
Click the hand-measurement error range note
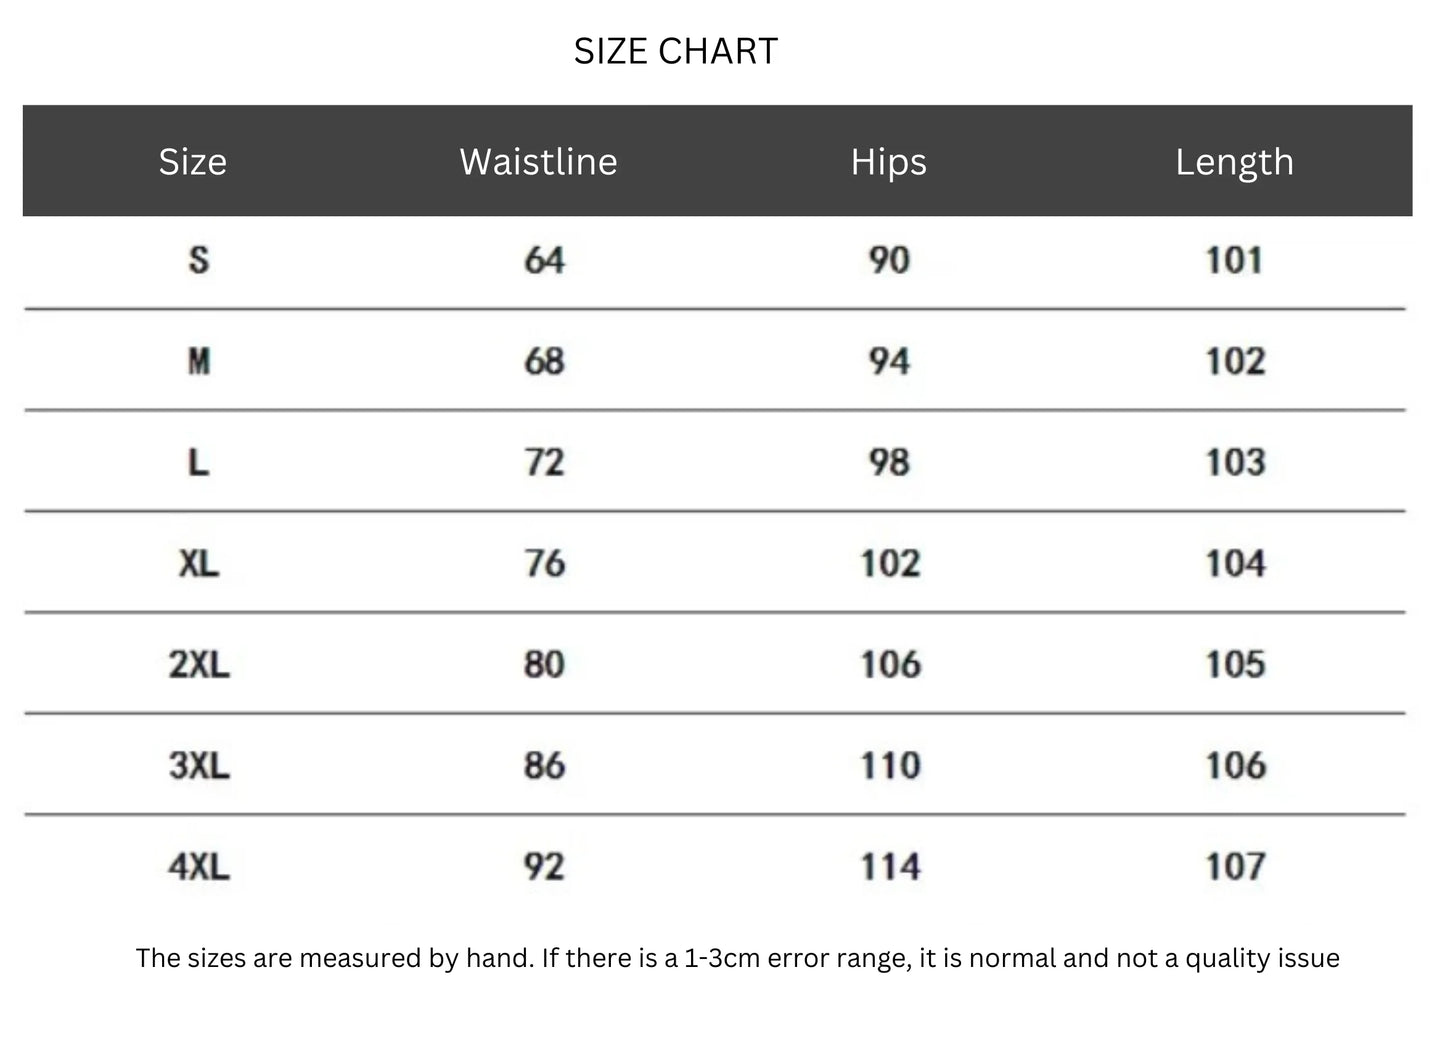tap(737, 958)
